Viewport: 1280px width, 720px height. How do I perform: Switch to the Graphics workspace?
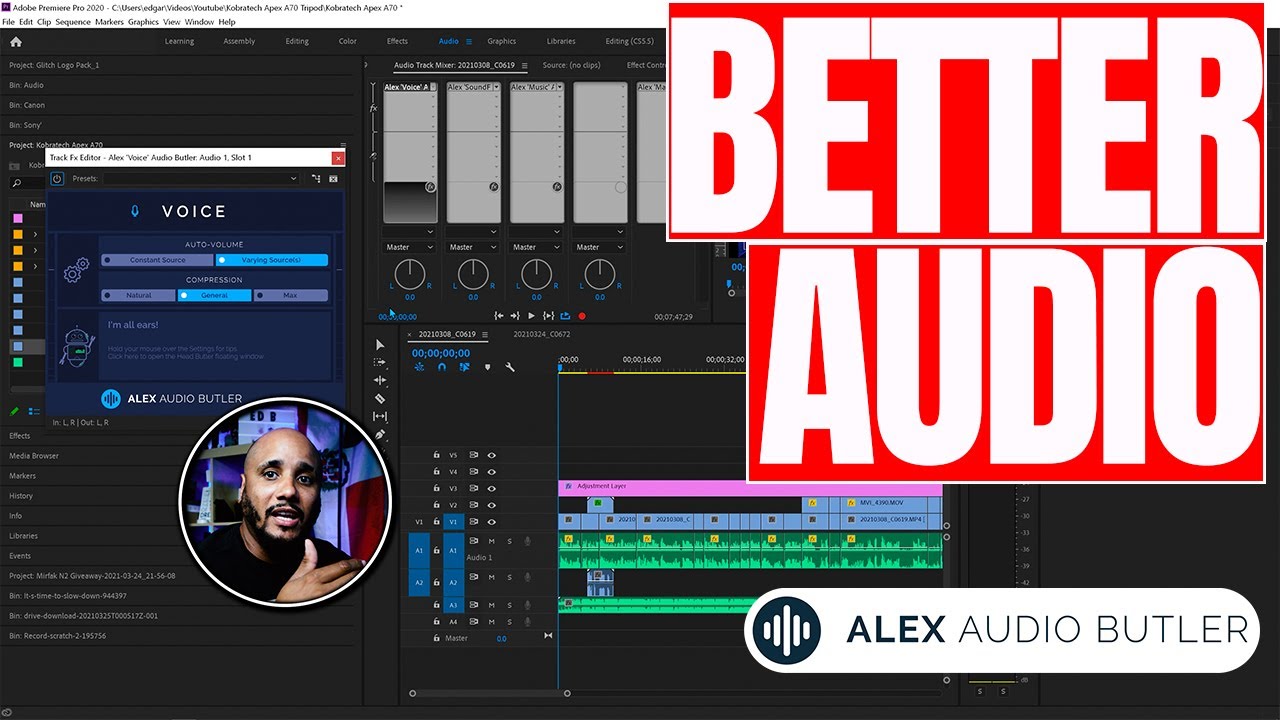coord(502,42)
